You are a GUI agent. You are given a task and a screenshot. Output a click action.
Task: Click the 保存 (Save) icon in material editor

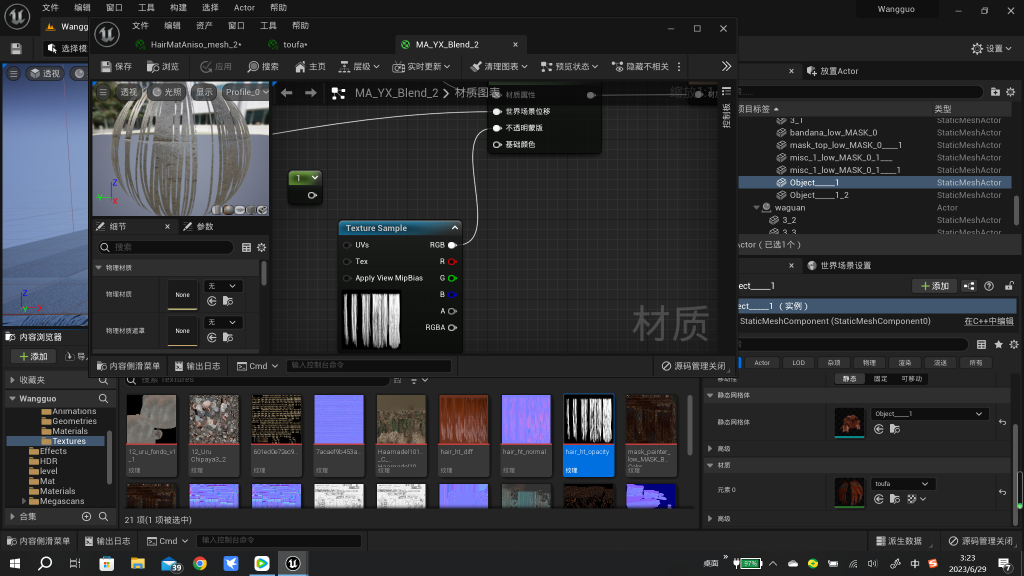(x=105, y=66)
